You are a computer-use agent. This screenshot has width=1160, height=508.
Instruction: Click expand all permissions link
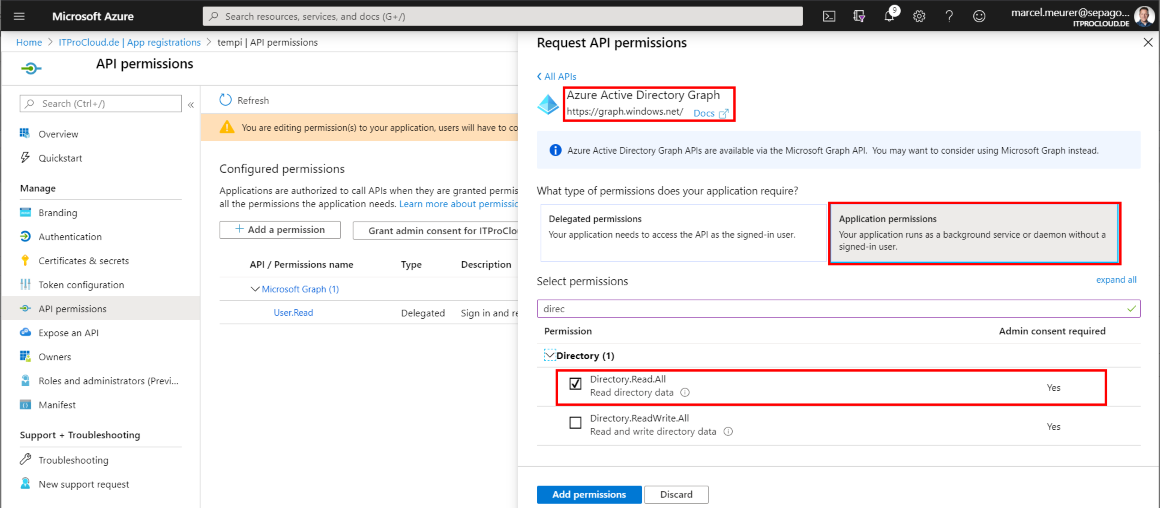pos(1116,280)
